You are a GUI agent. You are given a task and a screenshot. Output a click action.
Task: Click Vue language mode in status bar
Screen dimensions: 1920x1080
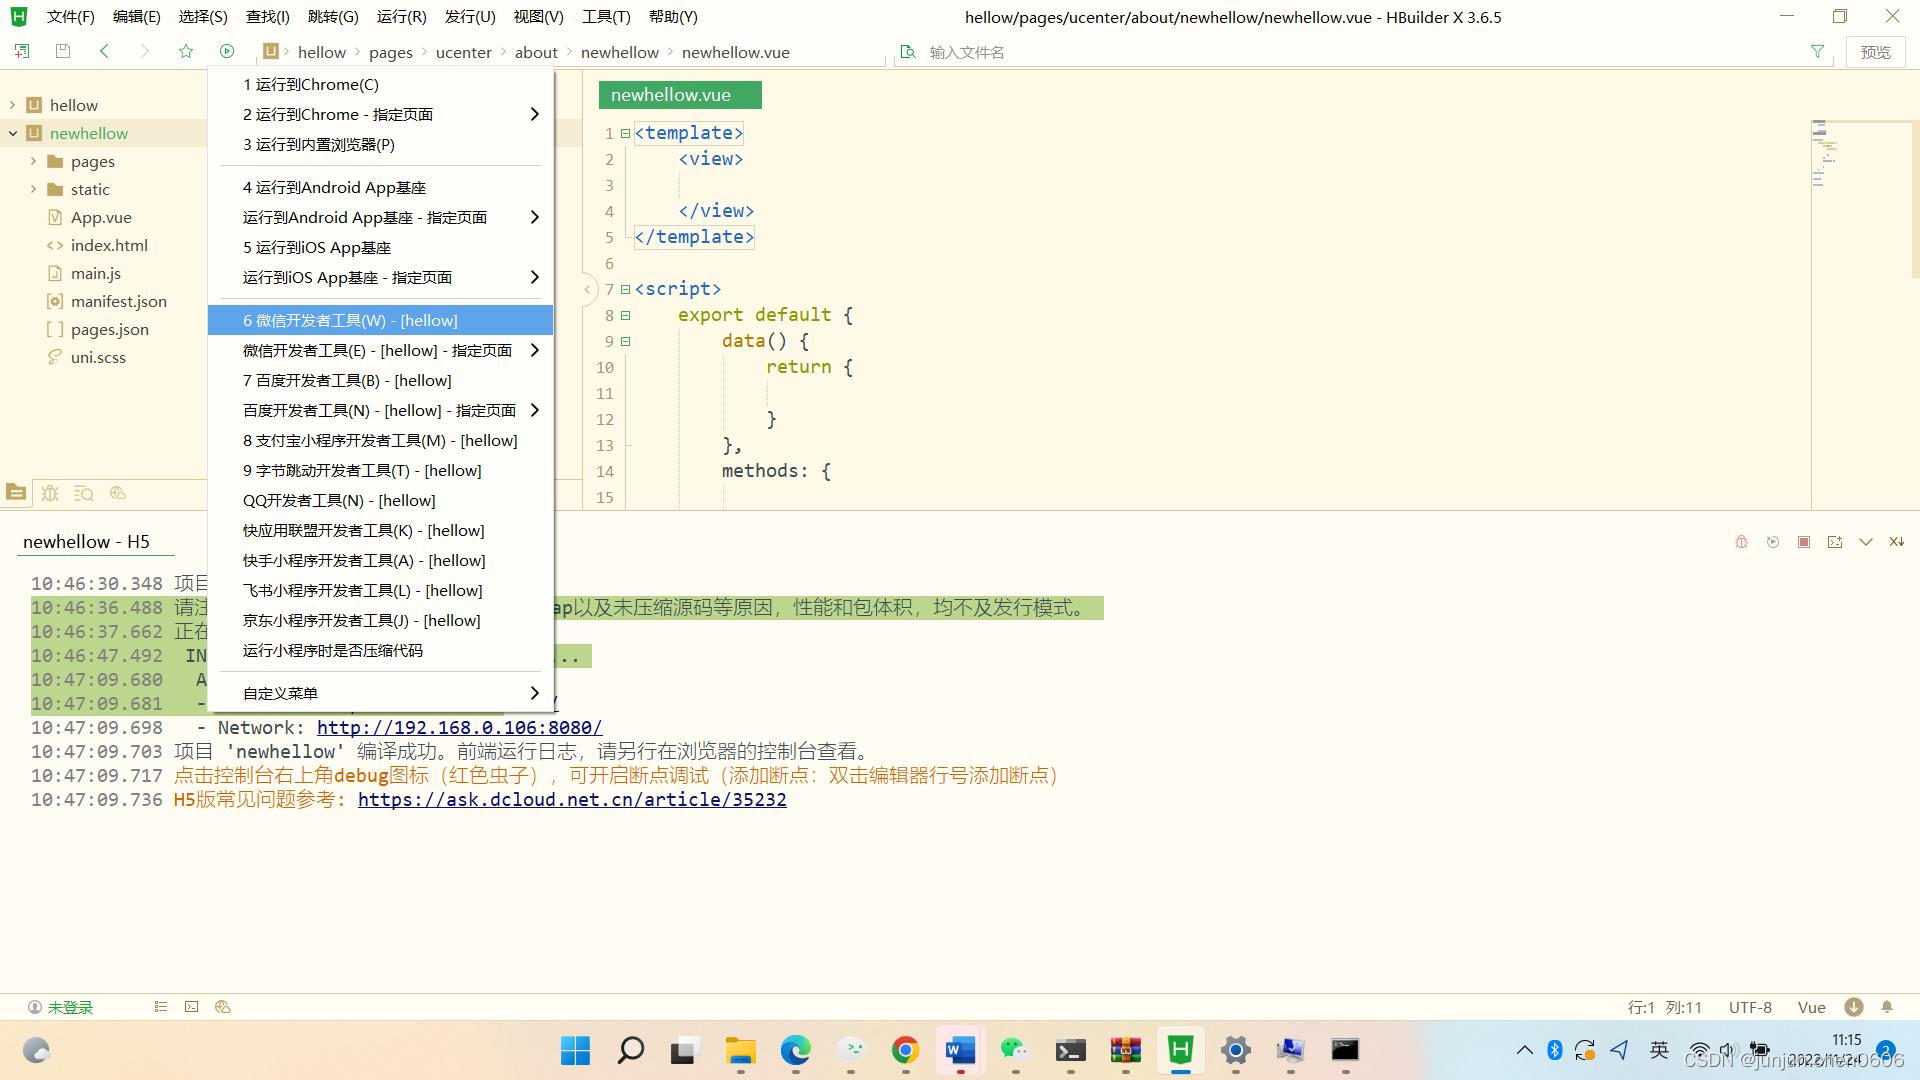click(x=1811, y=1007)
